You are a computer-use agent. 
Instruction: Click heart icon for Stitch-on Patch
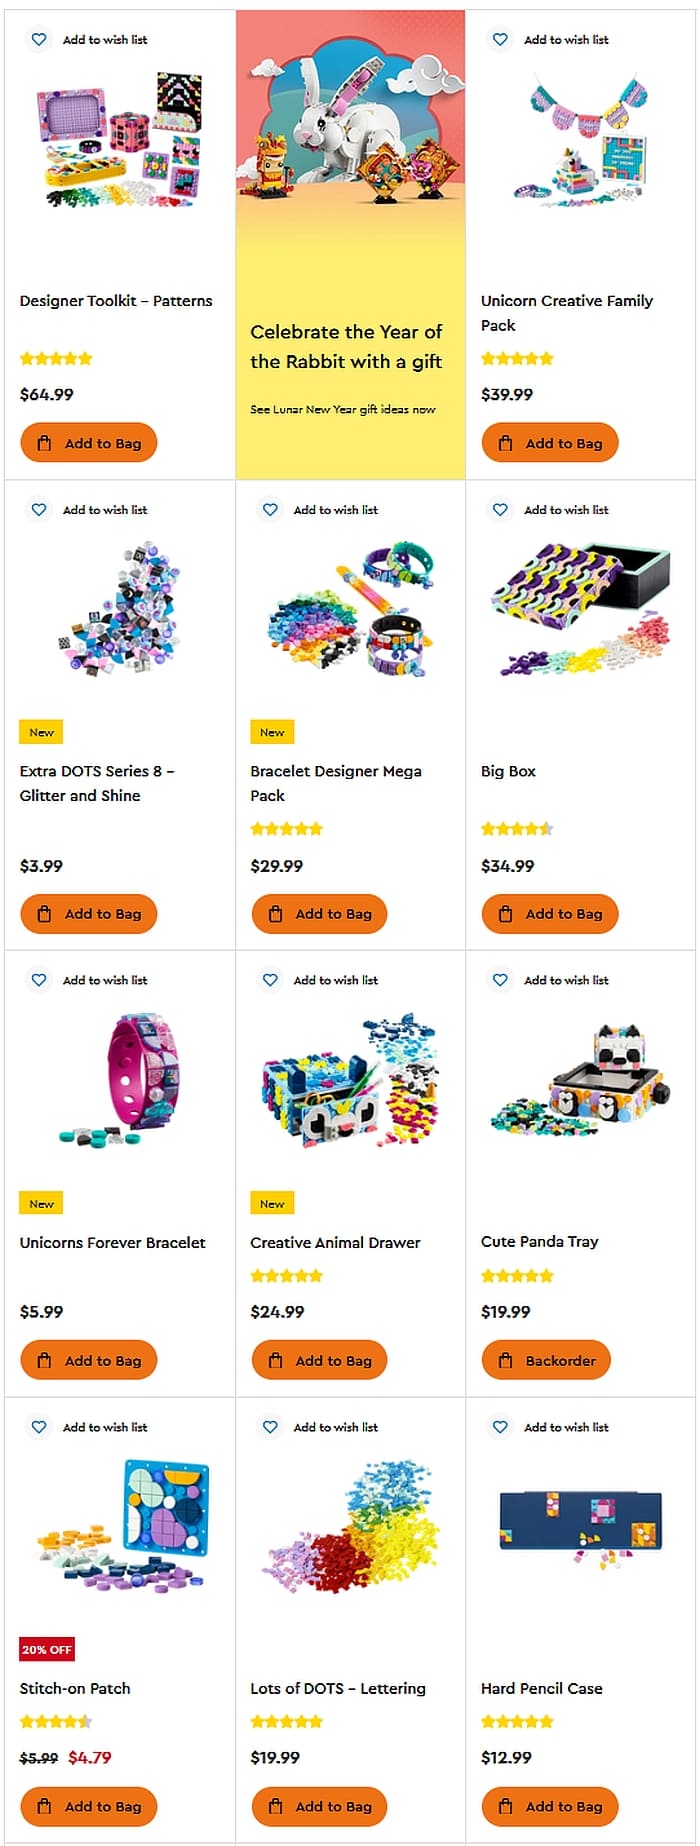point(39,1427)
